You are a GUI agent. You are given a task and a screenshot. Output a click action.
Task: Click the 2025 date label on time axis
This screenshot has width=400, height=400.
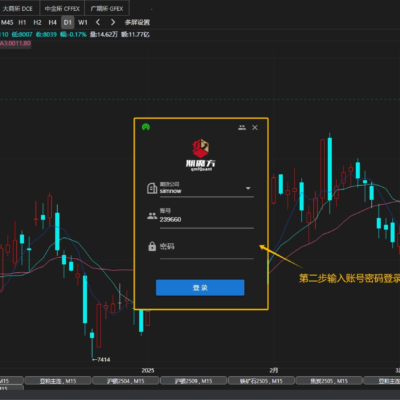[148, 370]
